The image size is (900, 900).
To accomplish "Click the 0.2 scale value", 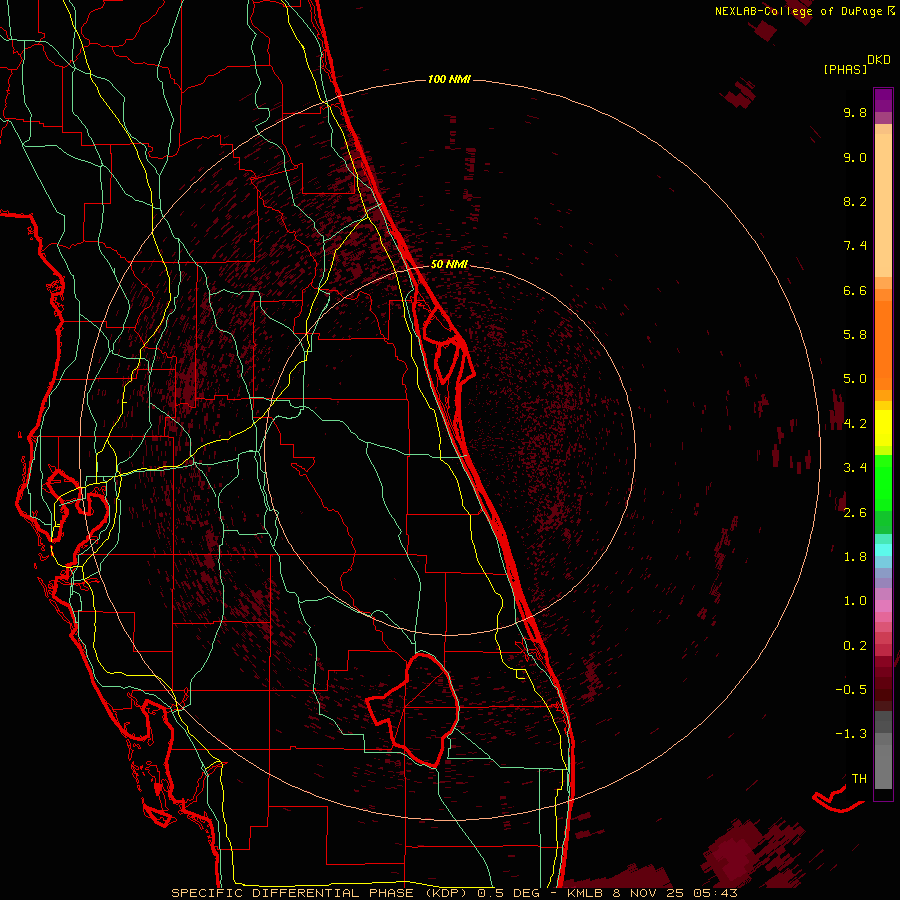I will coord(855,646).
